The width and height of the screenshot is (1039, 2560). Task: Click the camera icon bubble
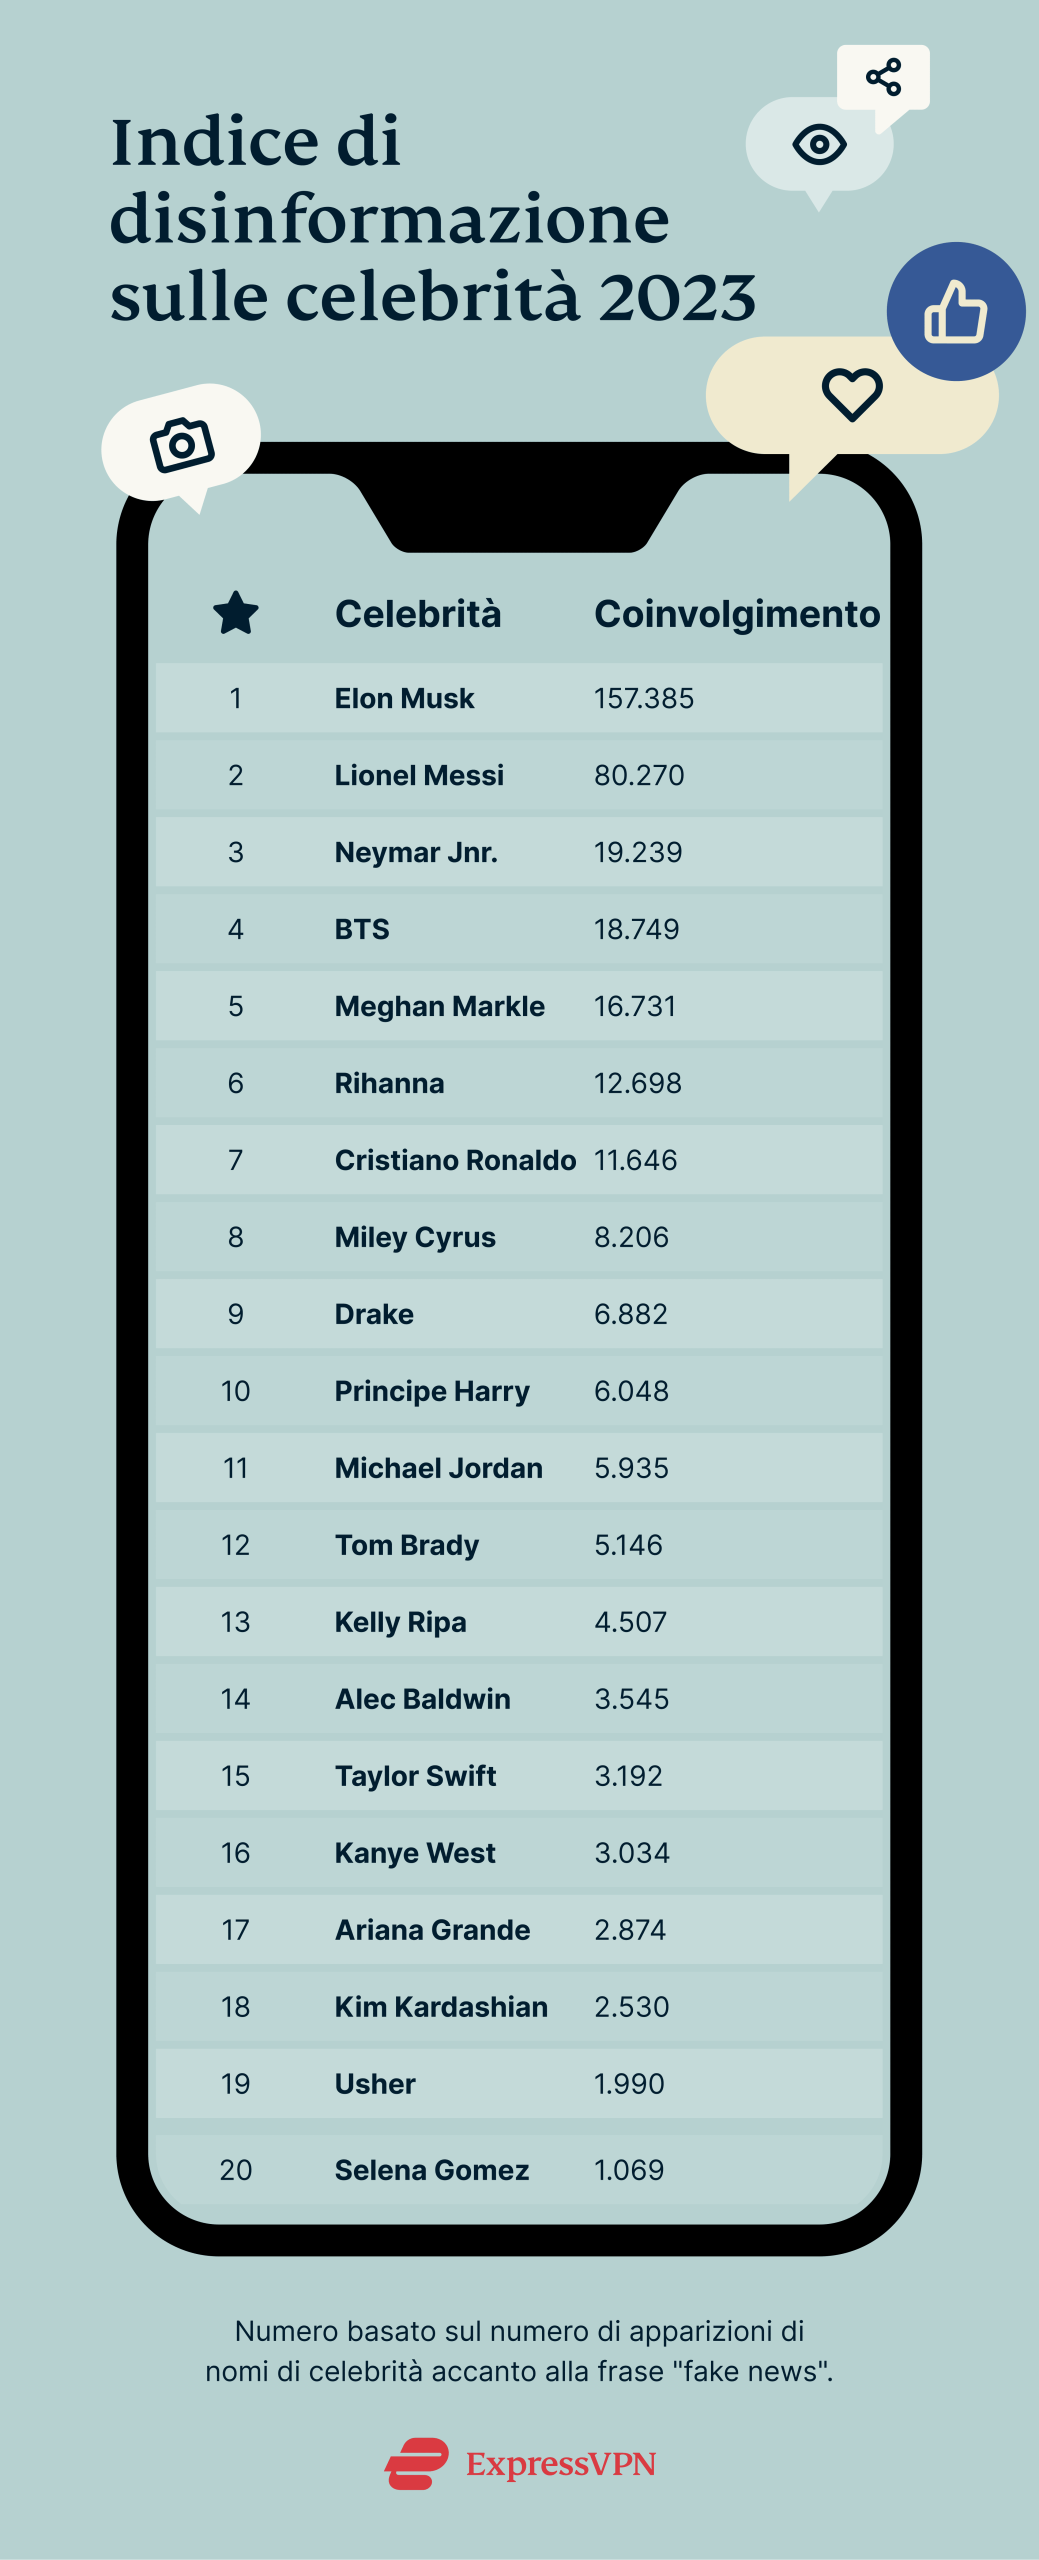point(181,444)
